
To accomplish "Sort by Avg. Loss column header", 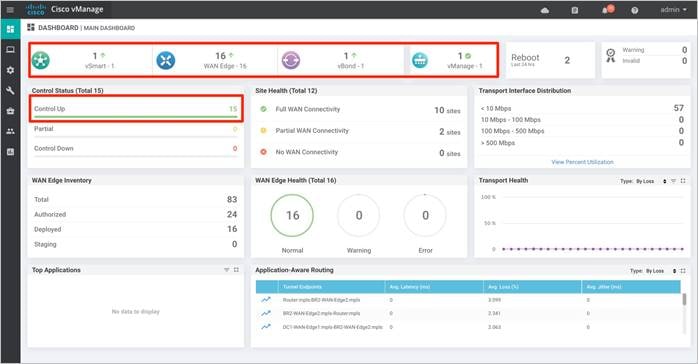I will 532,287.
